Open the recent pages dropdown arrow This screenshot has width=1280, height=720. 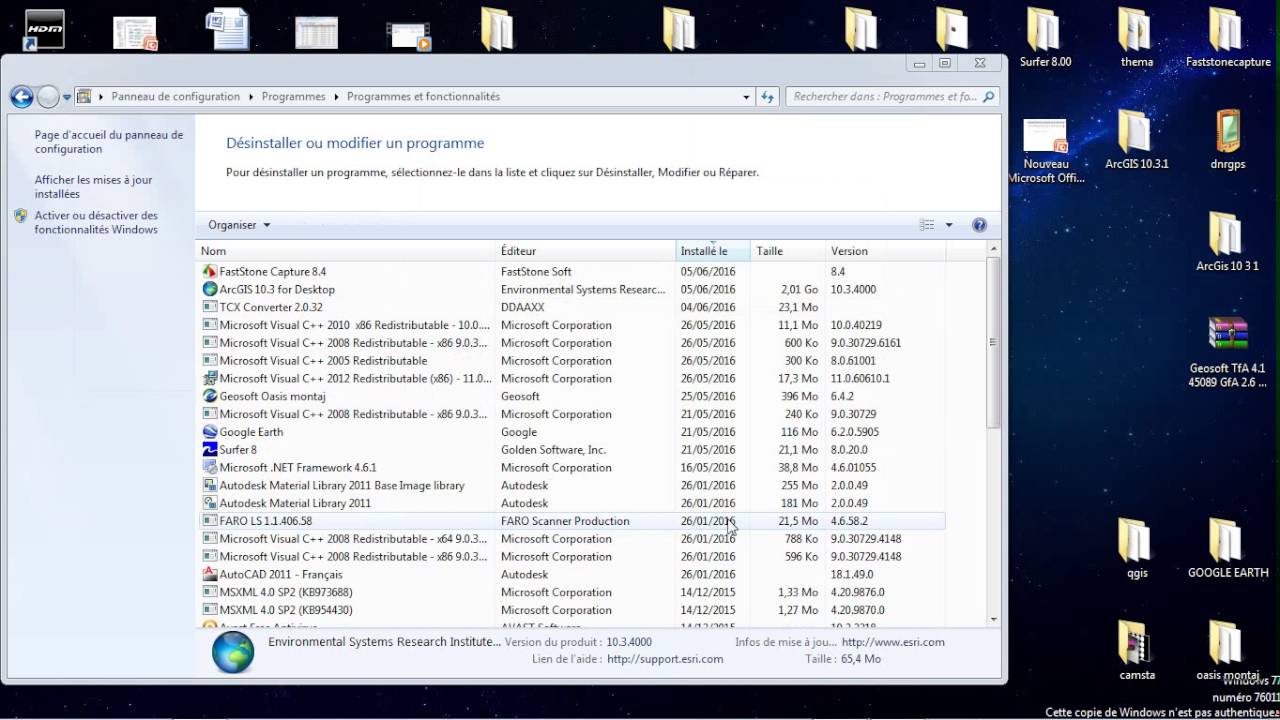67,97
